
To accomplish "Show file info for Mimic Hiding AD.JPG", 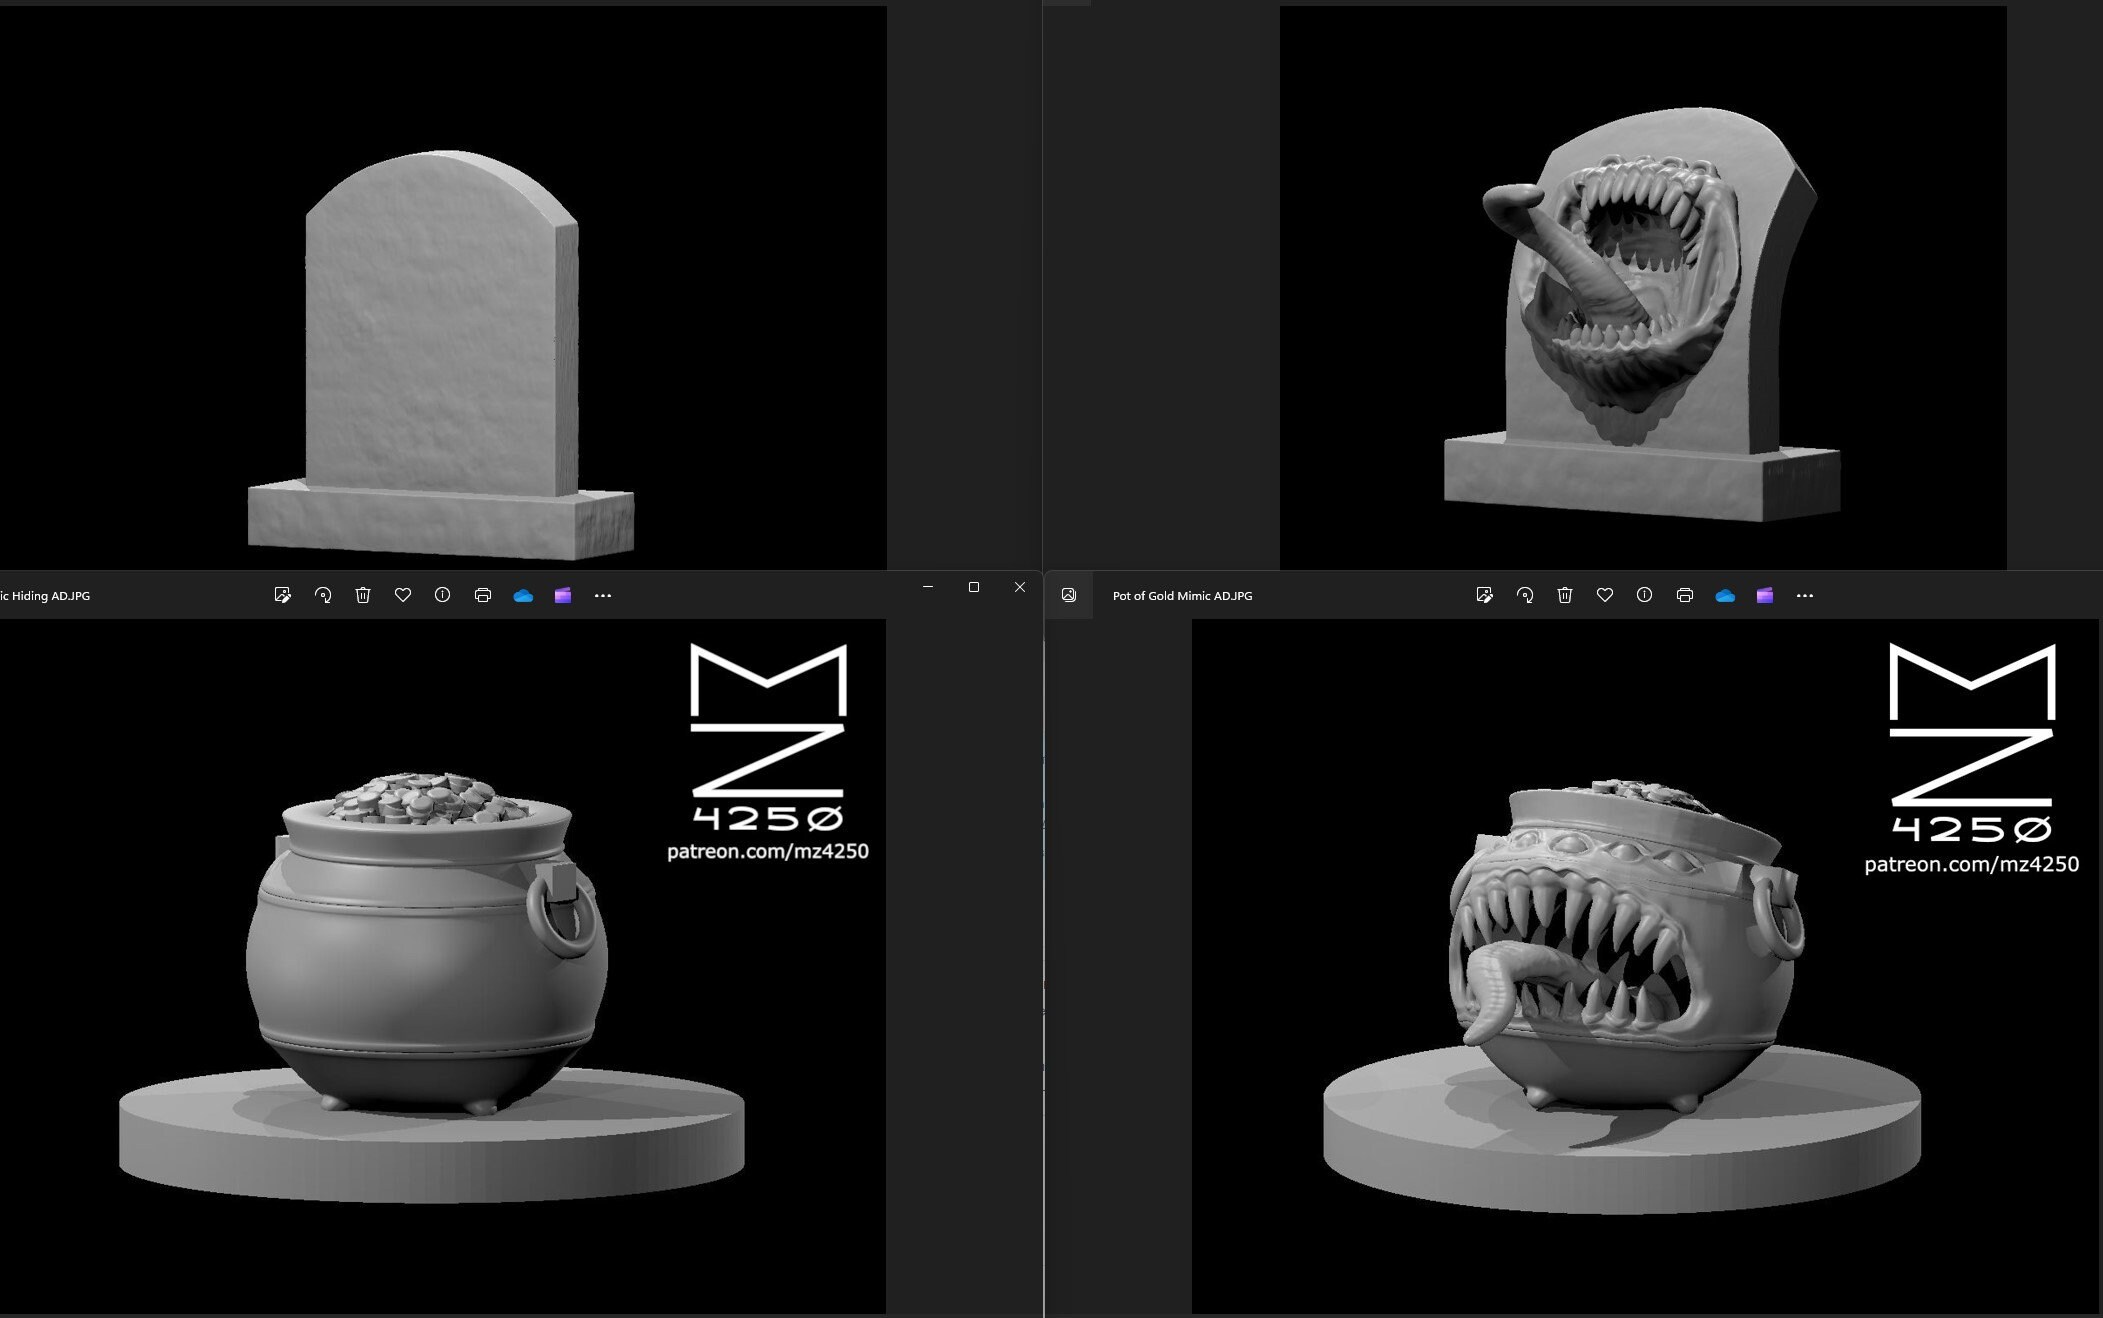I will coord(443,595).
